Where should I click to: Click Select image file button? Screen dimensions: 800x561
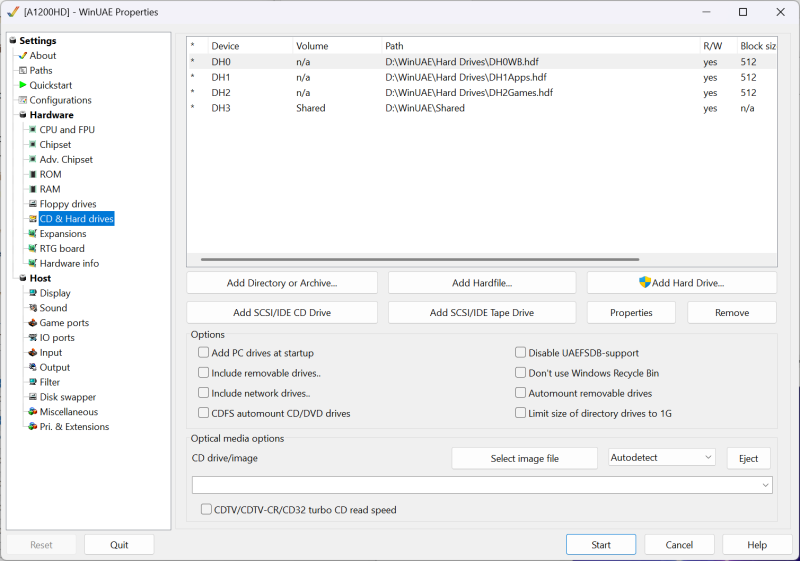point(524,458)
